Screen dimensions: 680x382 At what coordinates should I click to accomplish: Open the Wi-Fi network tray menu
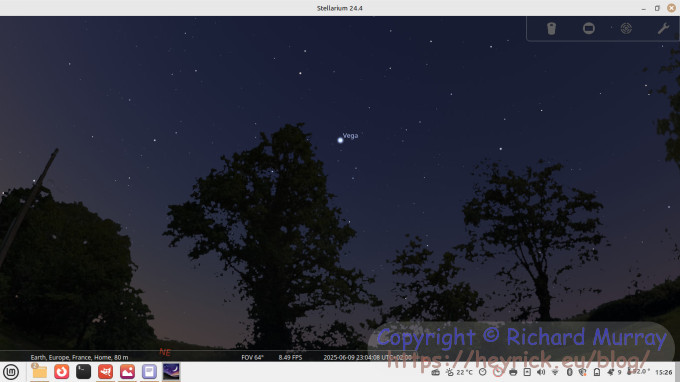tap(555, 372)
